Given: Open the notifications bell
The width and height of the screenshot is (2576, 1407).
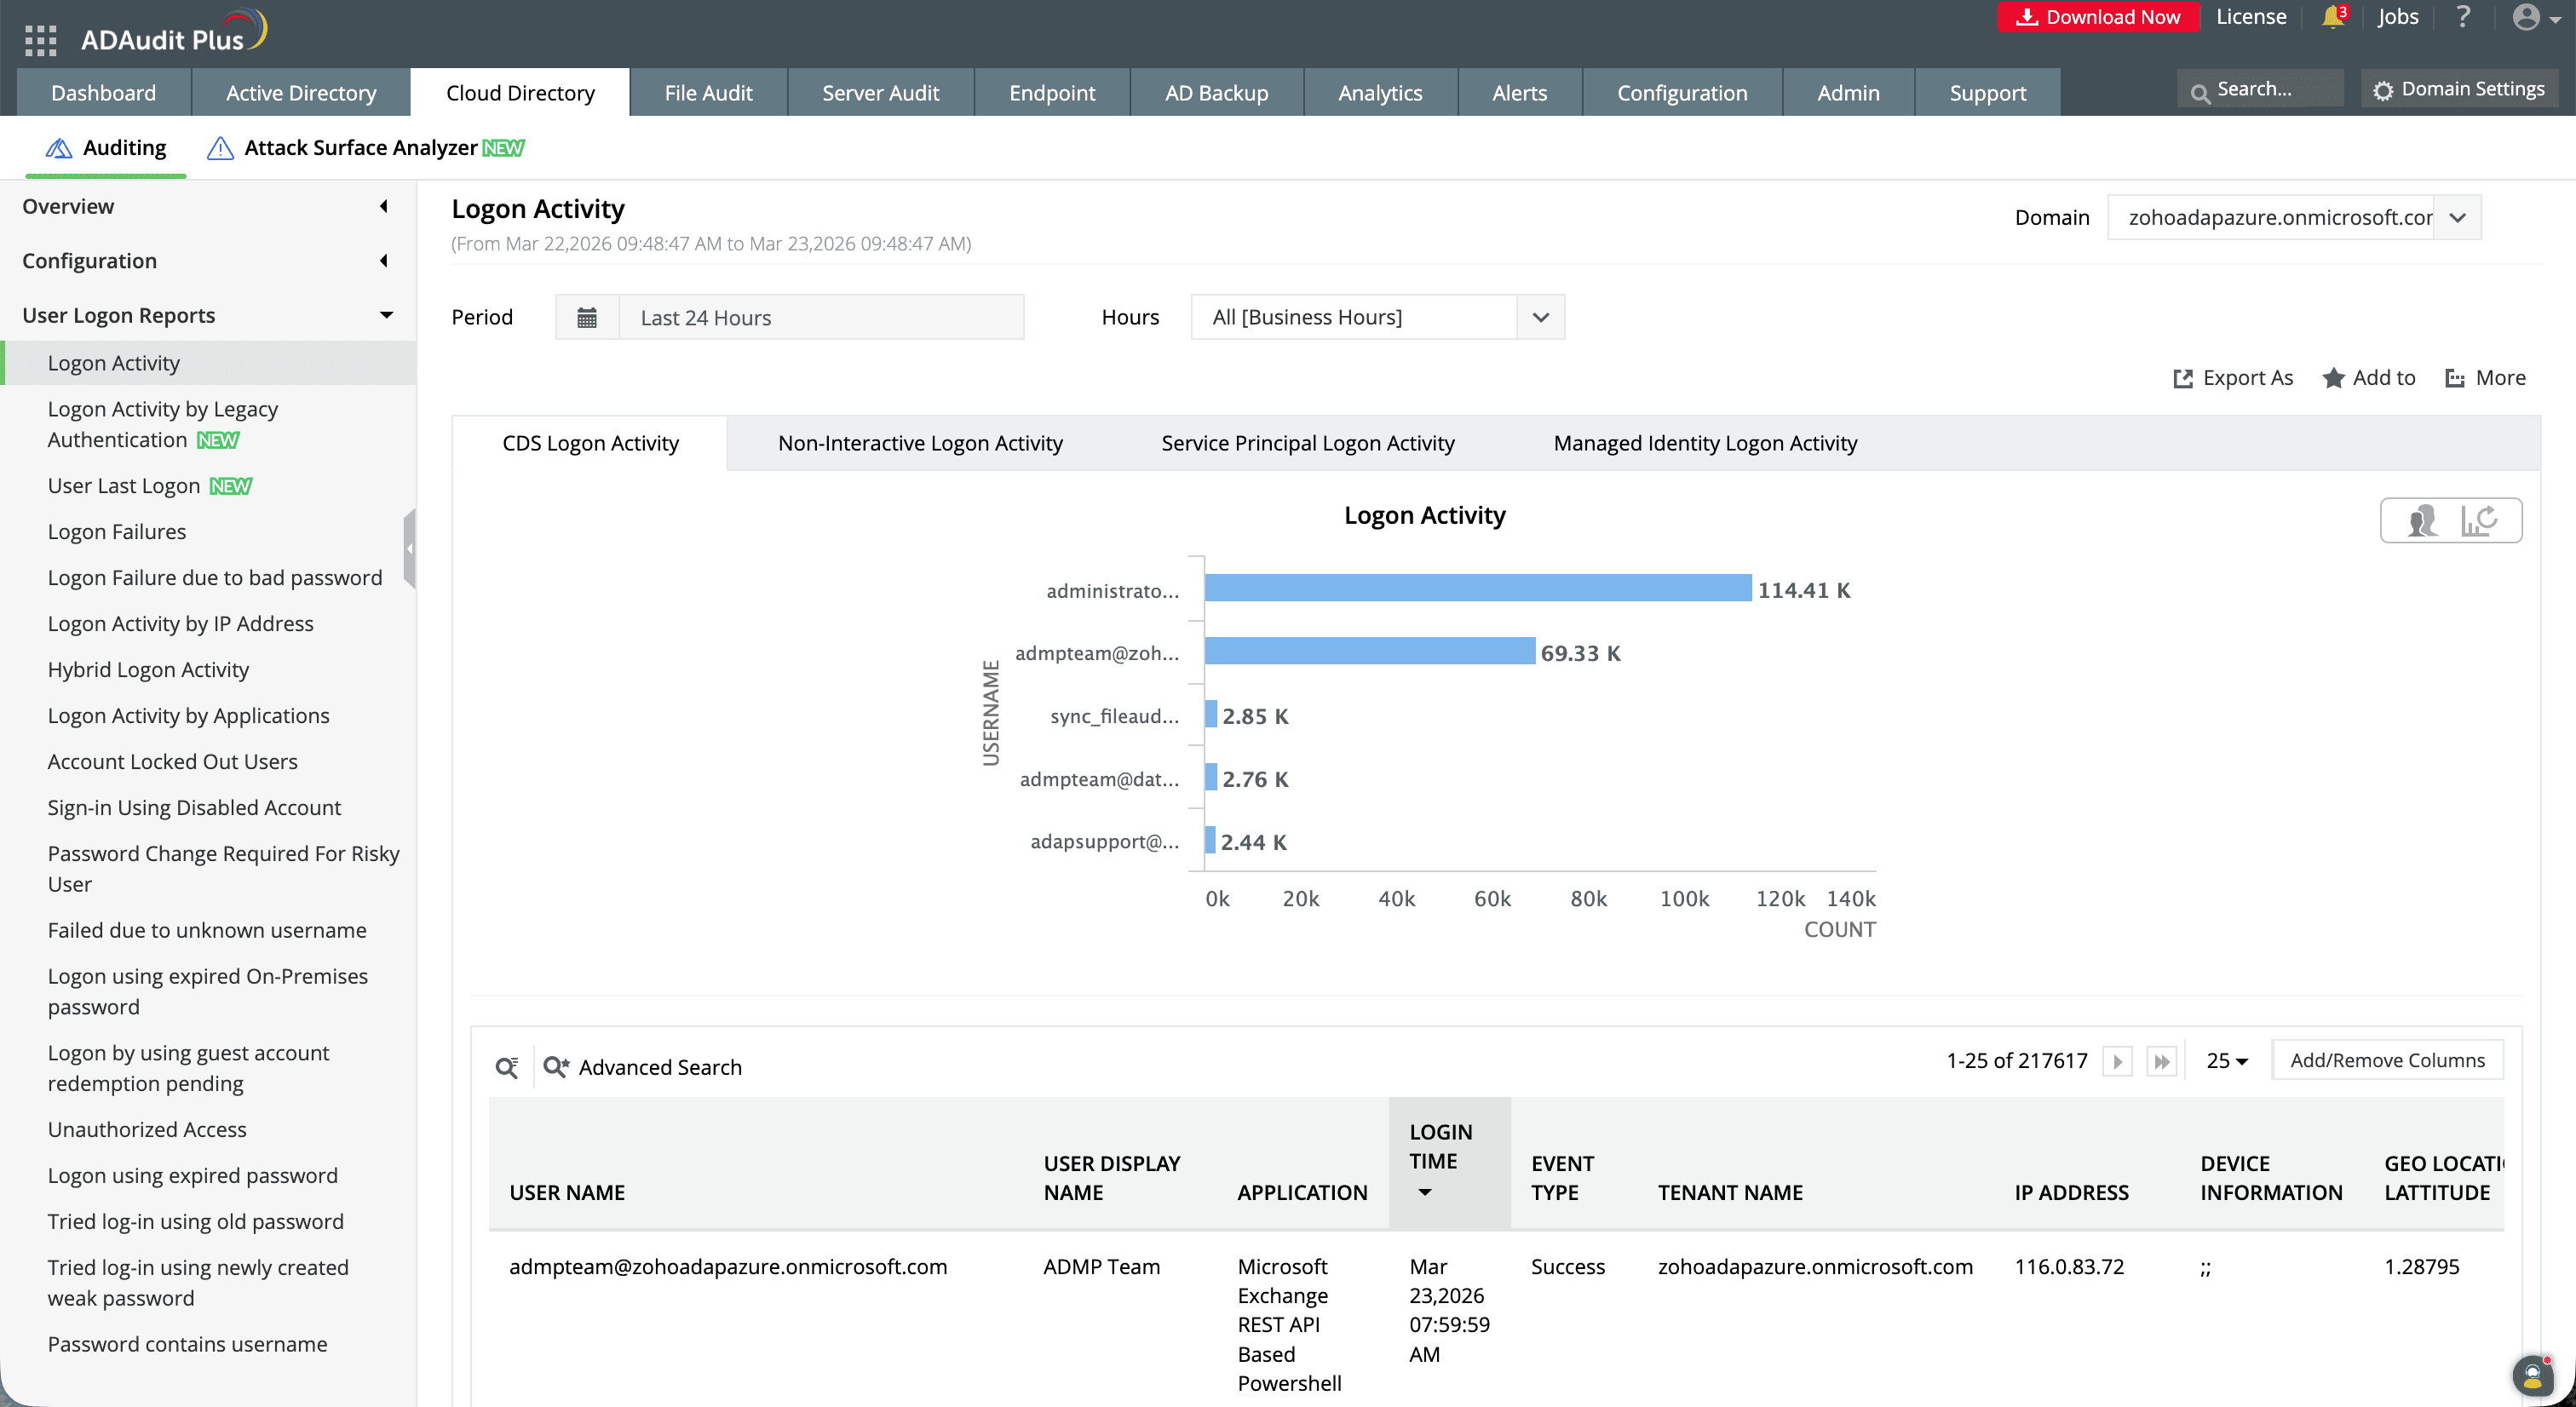Looking at the screenshot, I should tap(2331, 17).
